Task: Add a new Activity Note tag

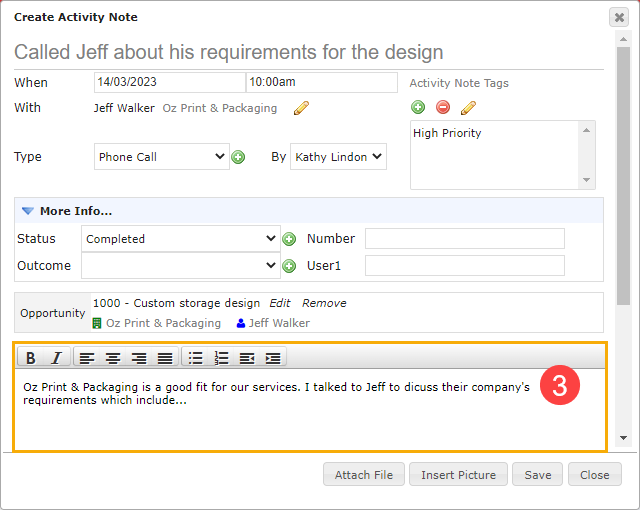Action: [x=418, y=107]
